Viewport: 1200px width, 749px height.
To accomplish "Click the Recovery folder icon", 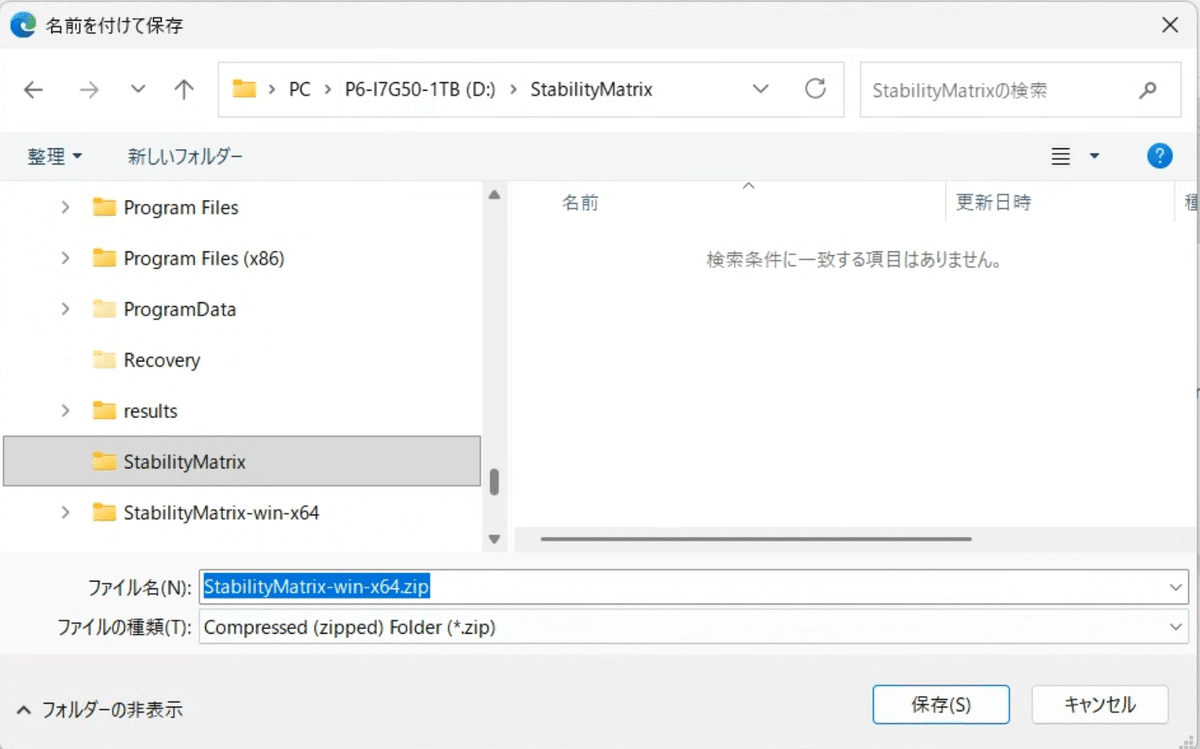I will click(x=104, y=360).
